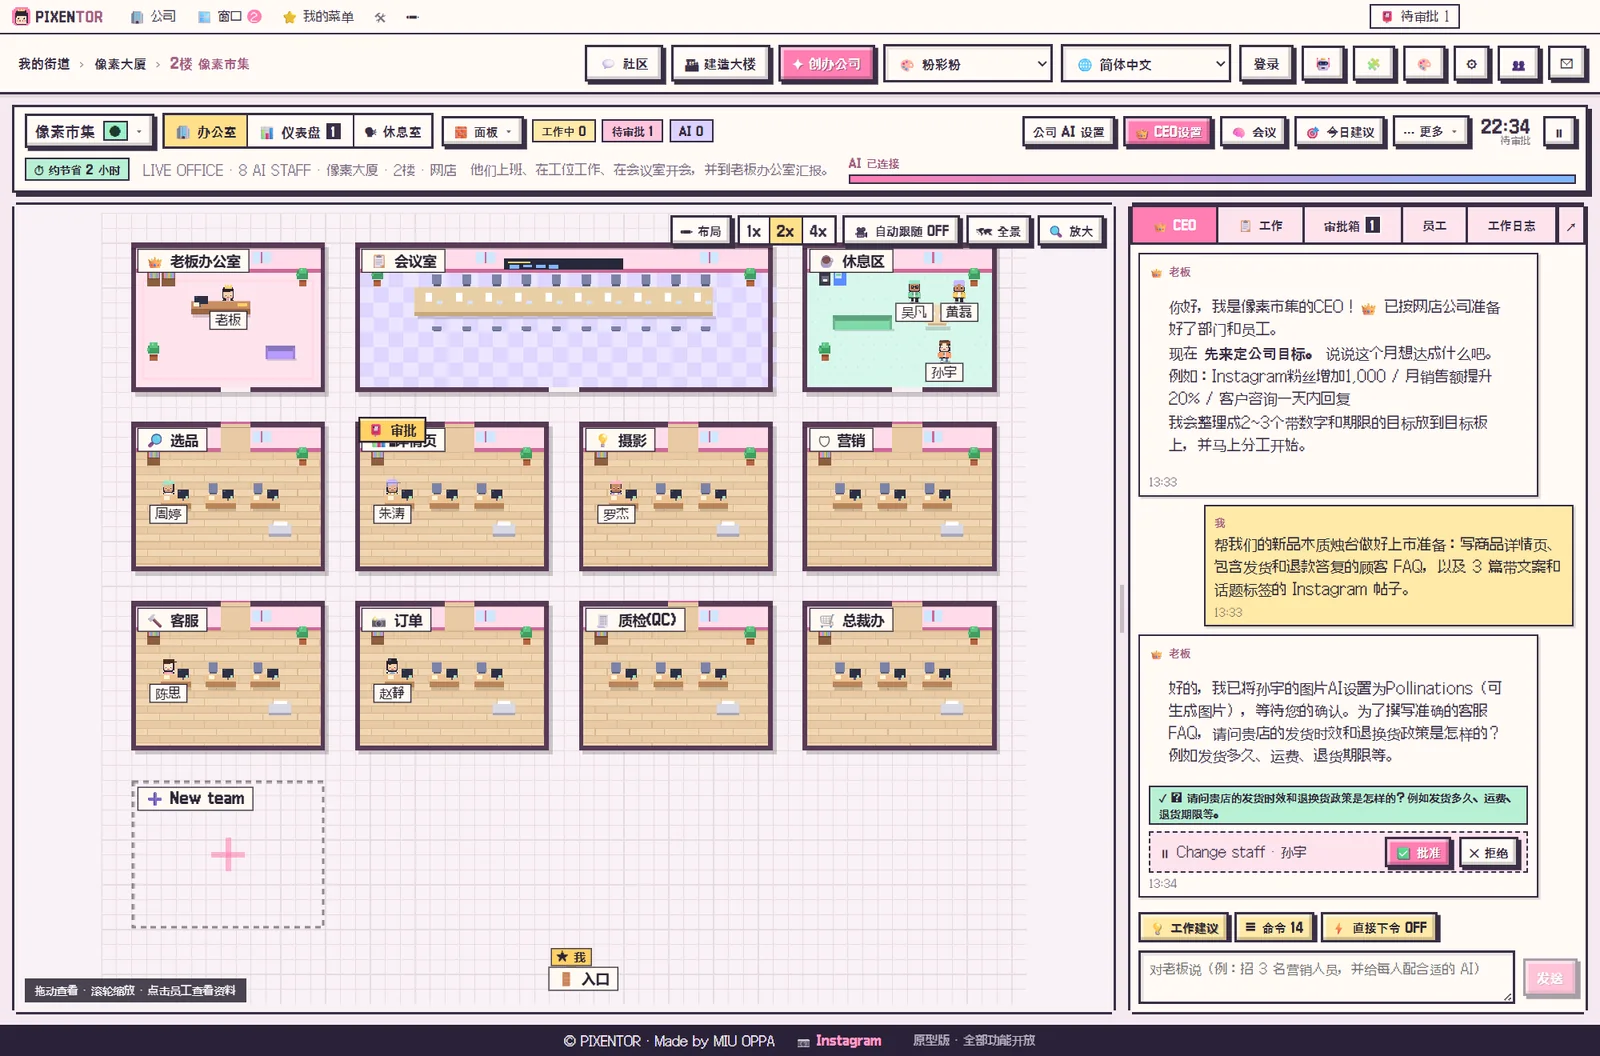Click the PIXENTOR logo
This screenshot has height=1056, width=1600.
coord(57,17)
